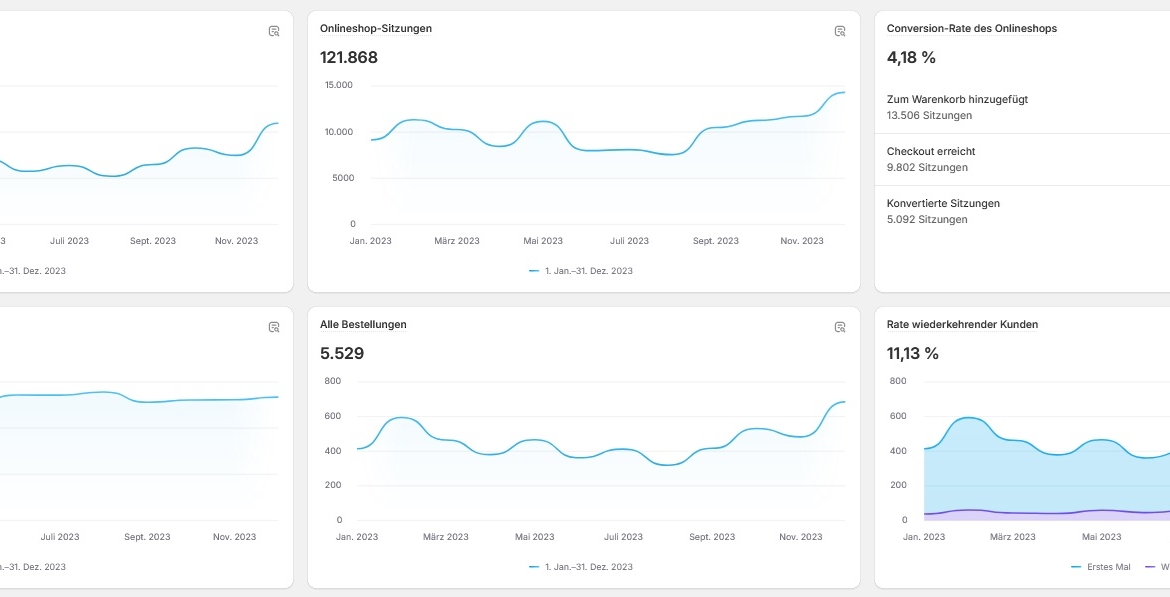Click Mai 2023 on the Onlineshop-Sitzungen axis
This screenshot has width=1170, height=597.
(x=543, y=241)
